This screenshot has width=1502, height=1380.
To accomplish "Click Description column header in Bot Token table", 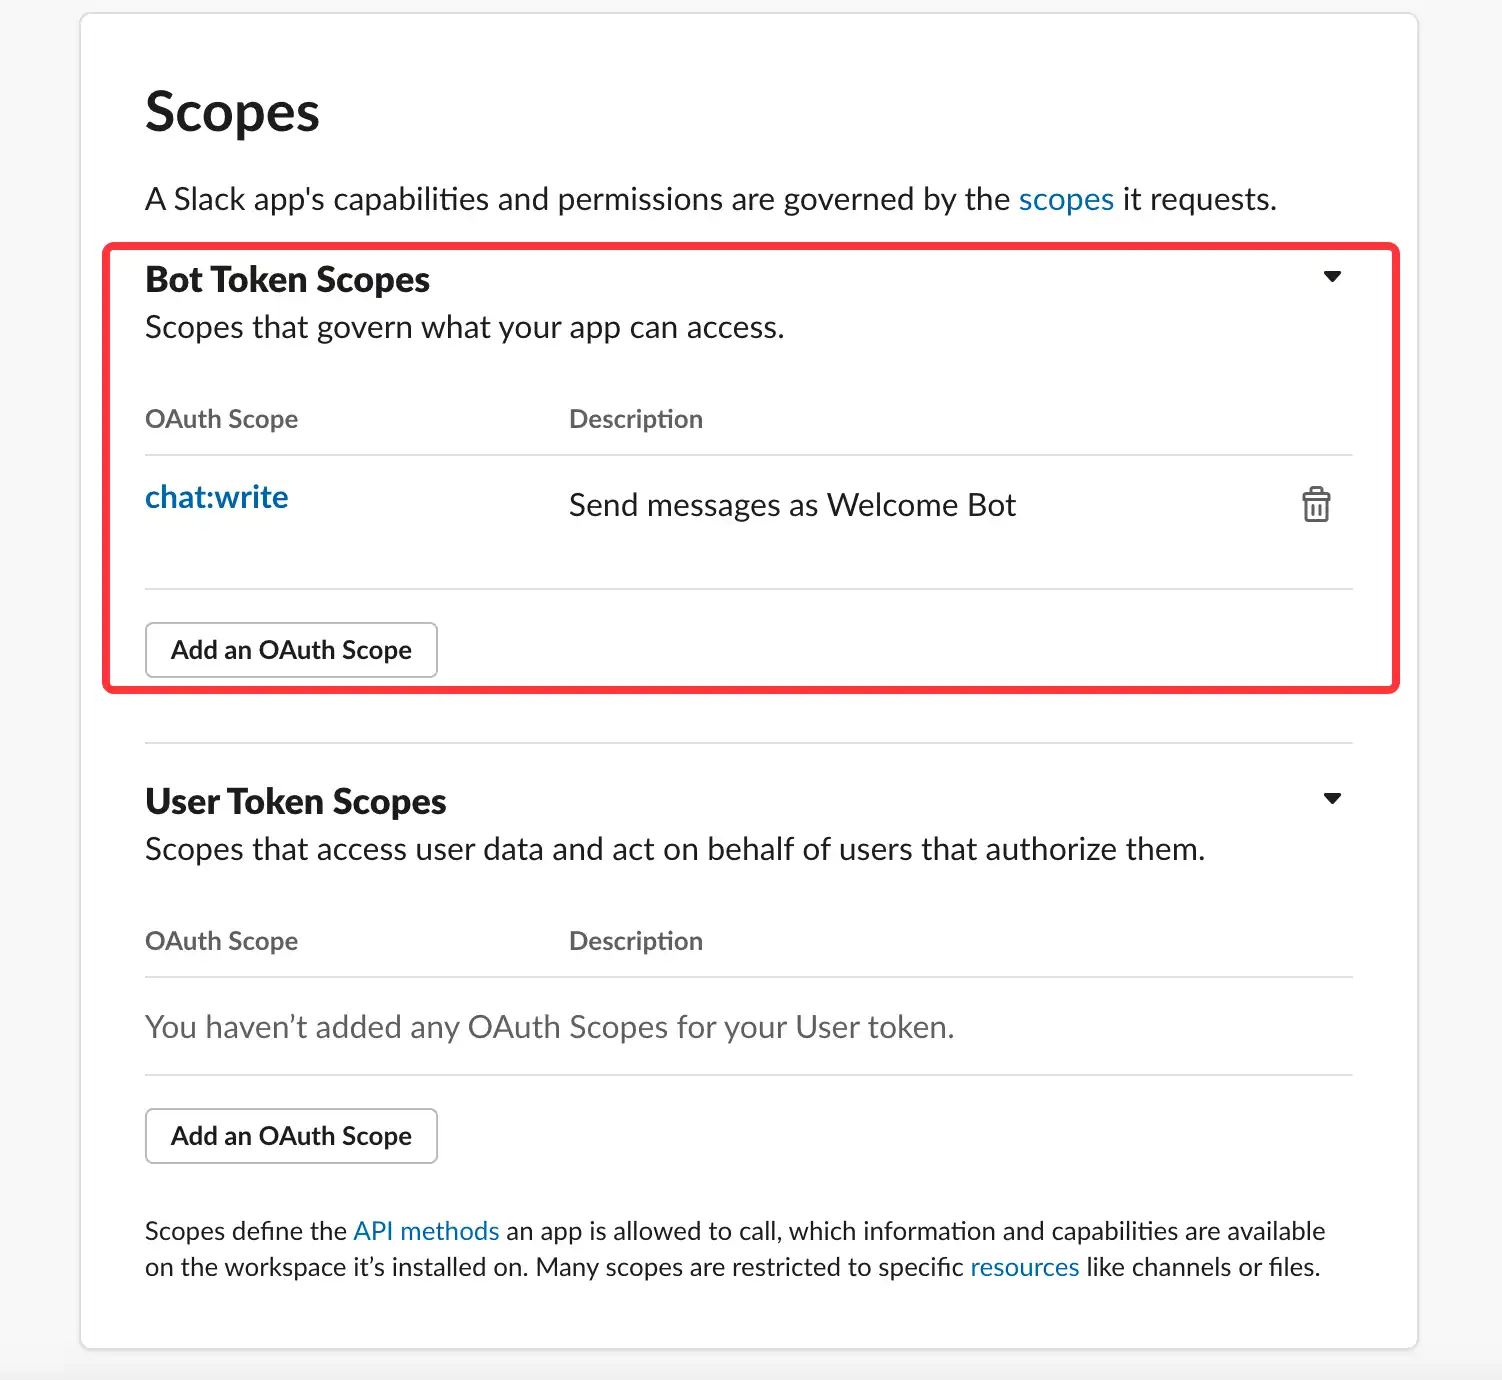I will tap(636, 419).
